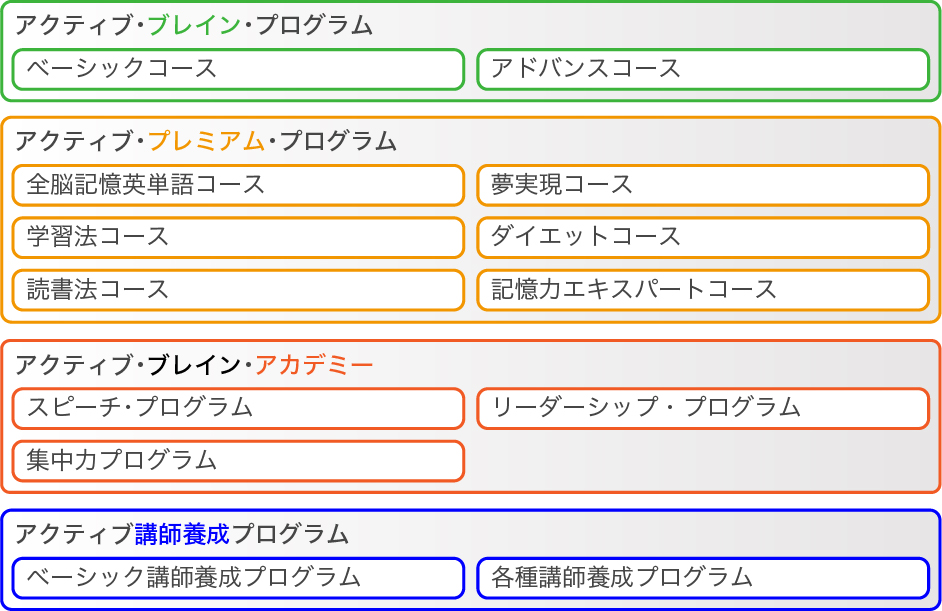Click the アクティブ・ブレイン・プログラム section title
This screenshot has height=611, width=942.
coord(194,26)
